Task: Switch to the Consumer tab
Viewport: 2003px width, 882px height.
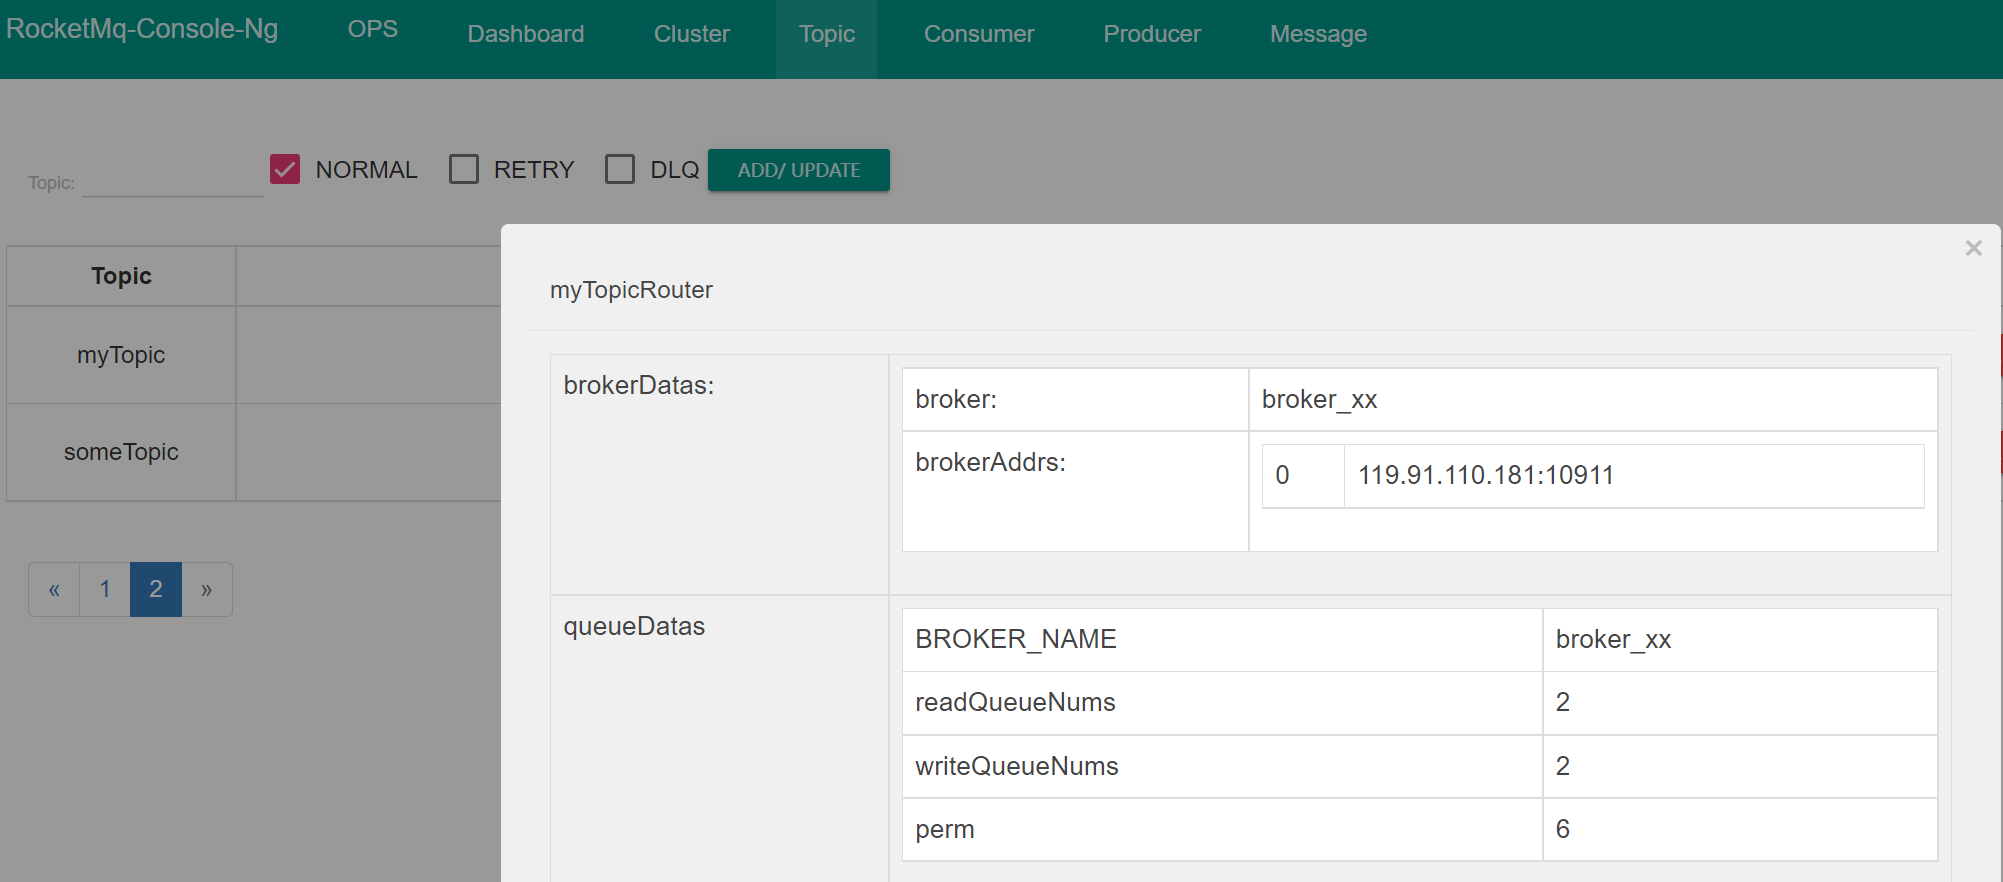Action: tap(978, 34)
